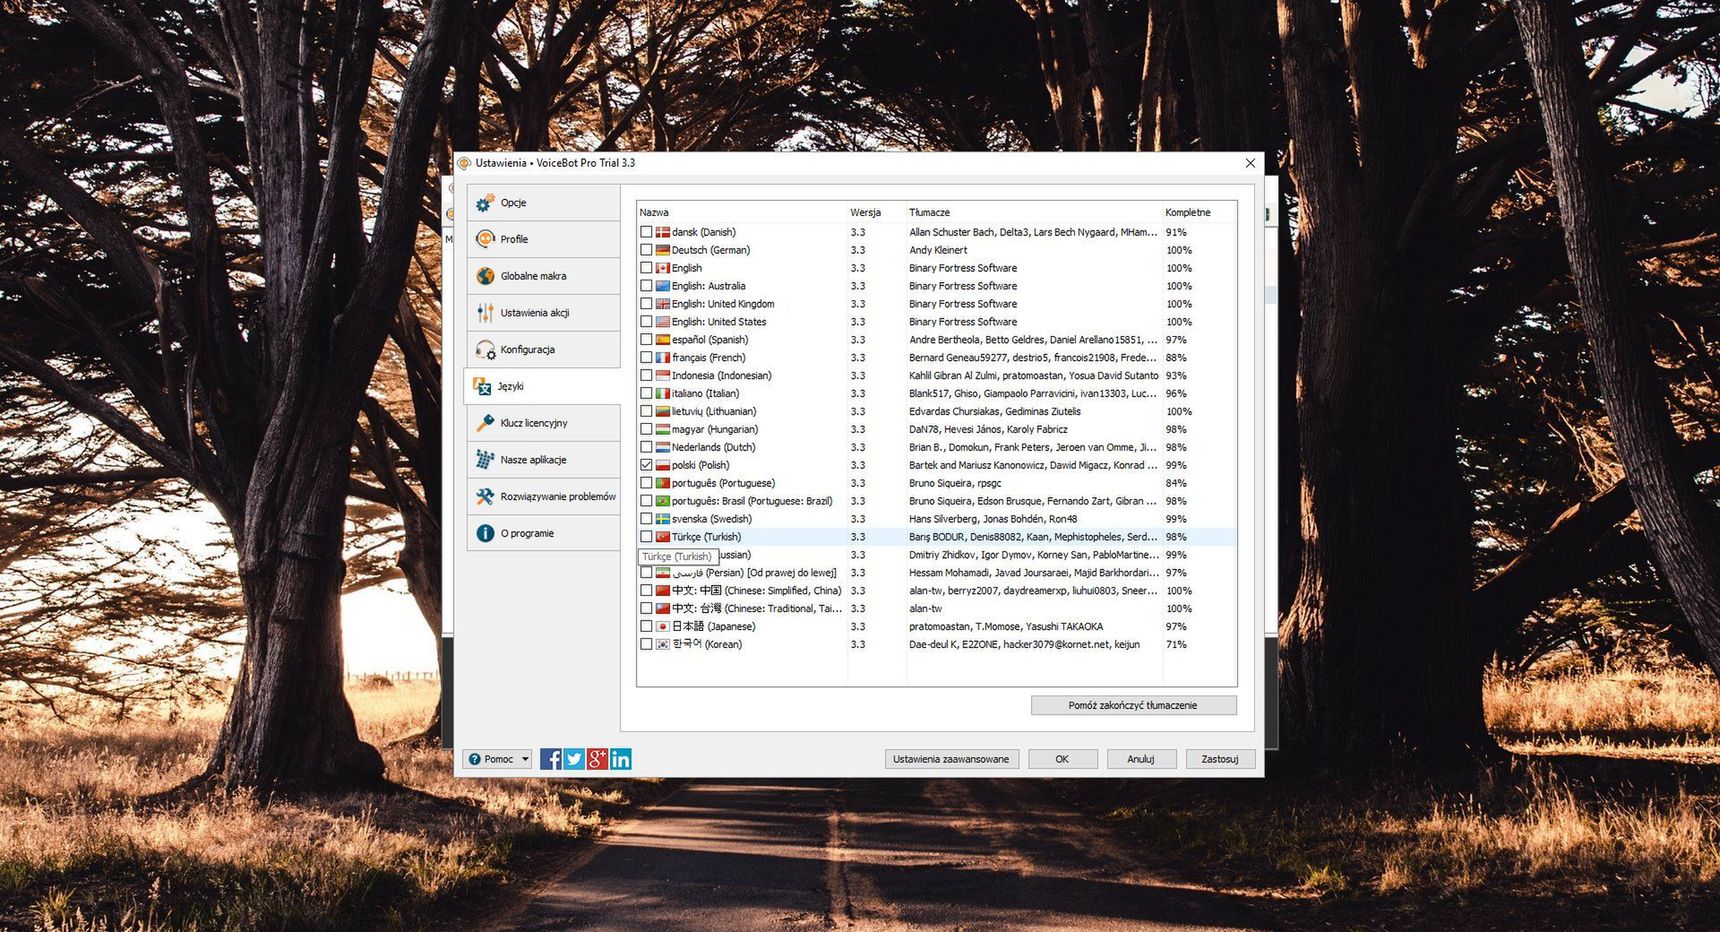1720x932 pixels.
Task: Select the Persian language row text
Action: pyautogui.click(x=754, y=573)
